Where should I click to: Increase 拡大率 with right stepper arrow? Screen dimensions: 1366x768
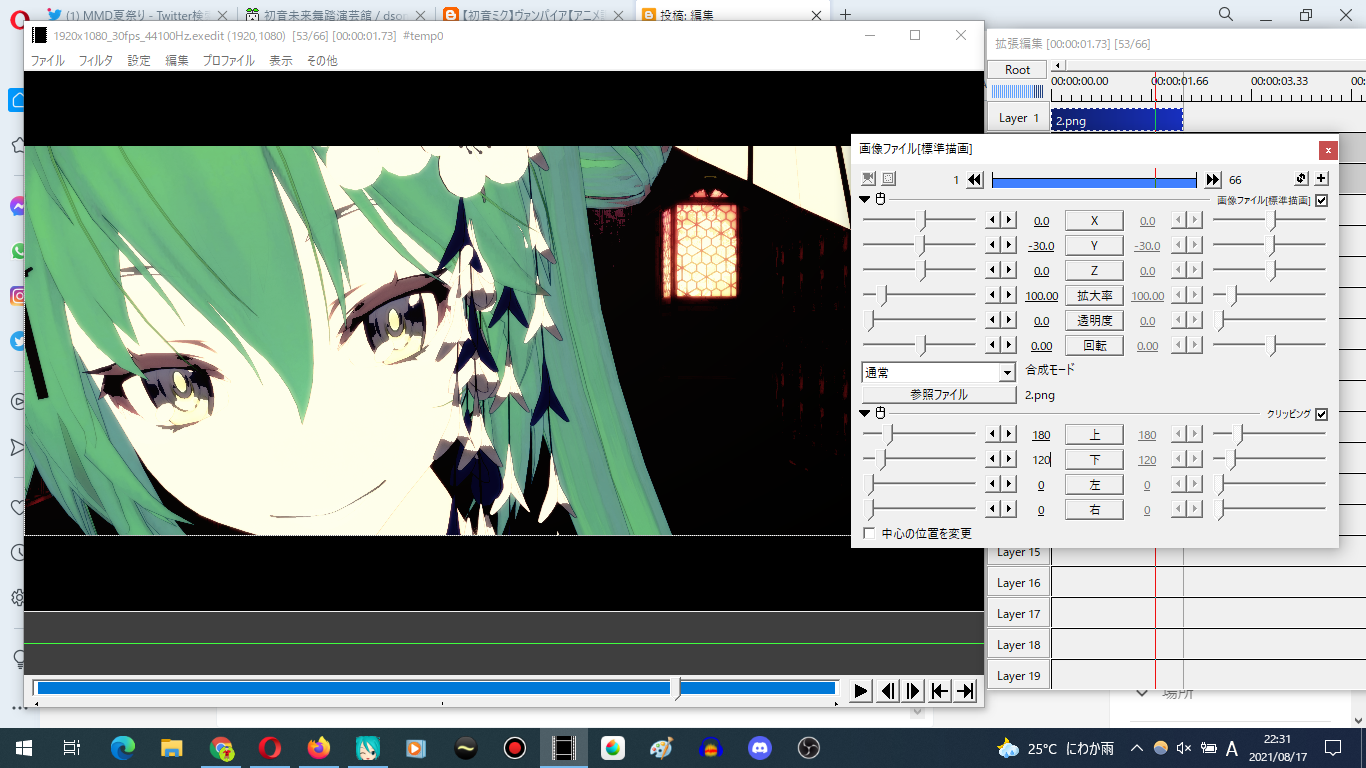point(1009,295)
